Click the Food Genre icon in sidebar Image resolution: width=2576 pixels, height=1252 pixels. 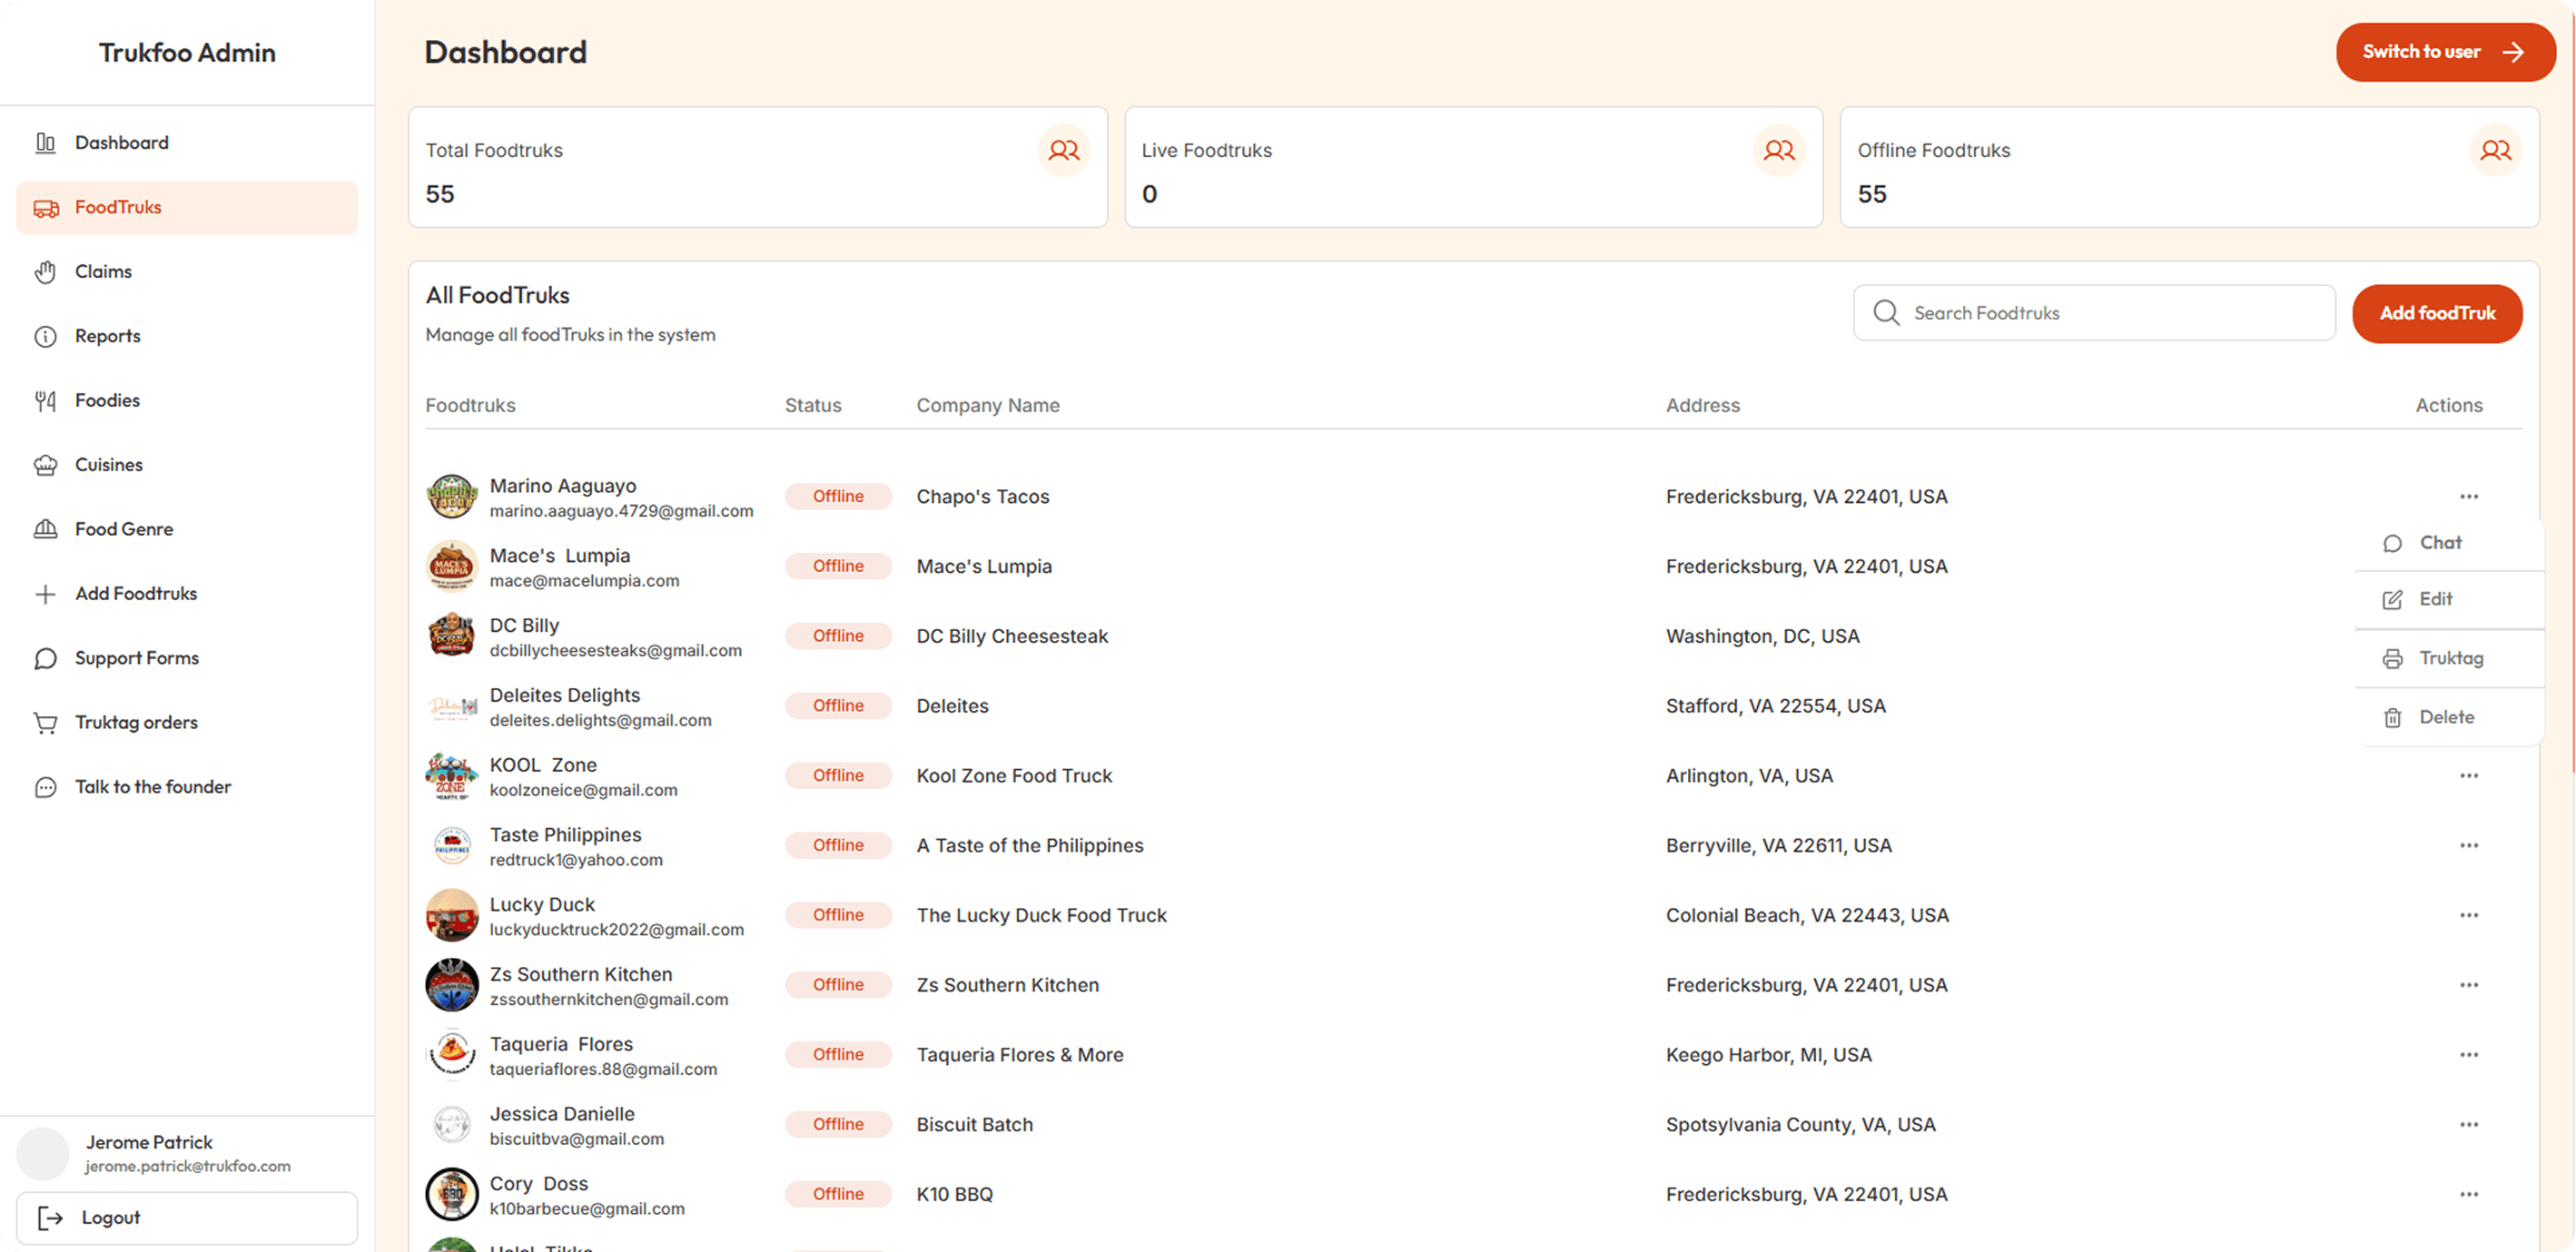coord(46,529)
